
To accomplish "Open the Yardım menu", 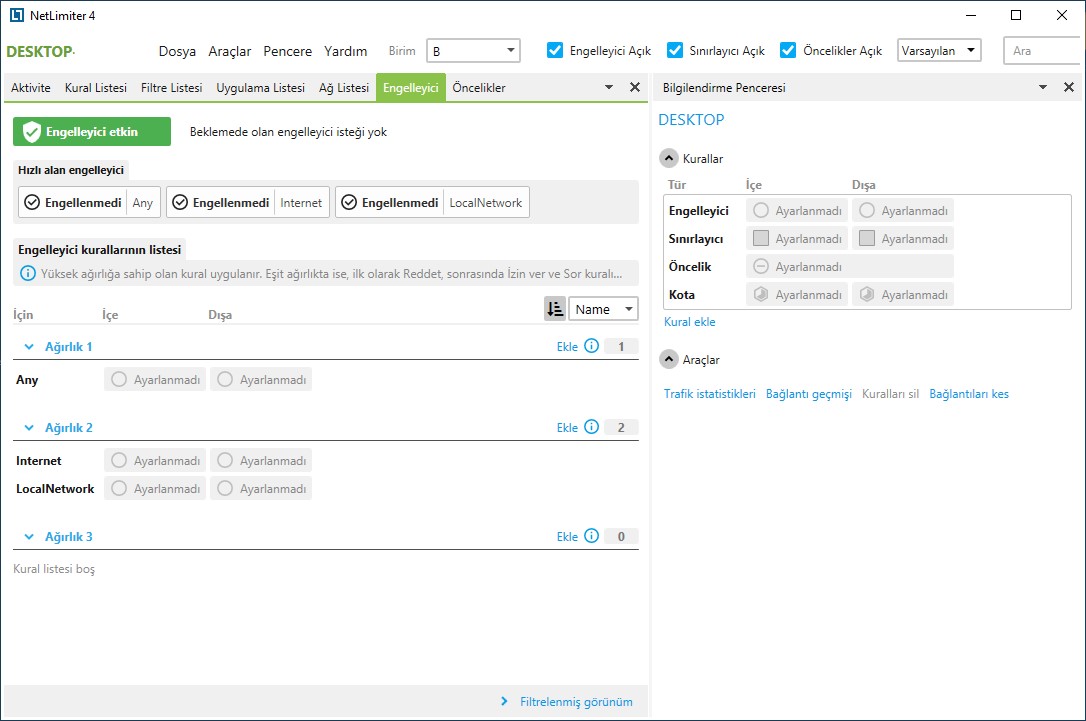I will (x=346, y=51).
